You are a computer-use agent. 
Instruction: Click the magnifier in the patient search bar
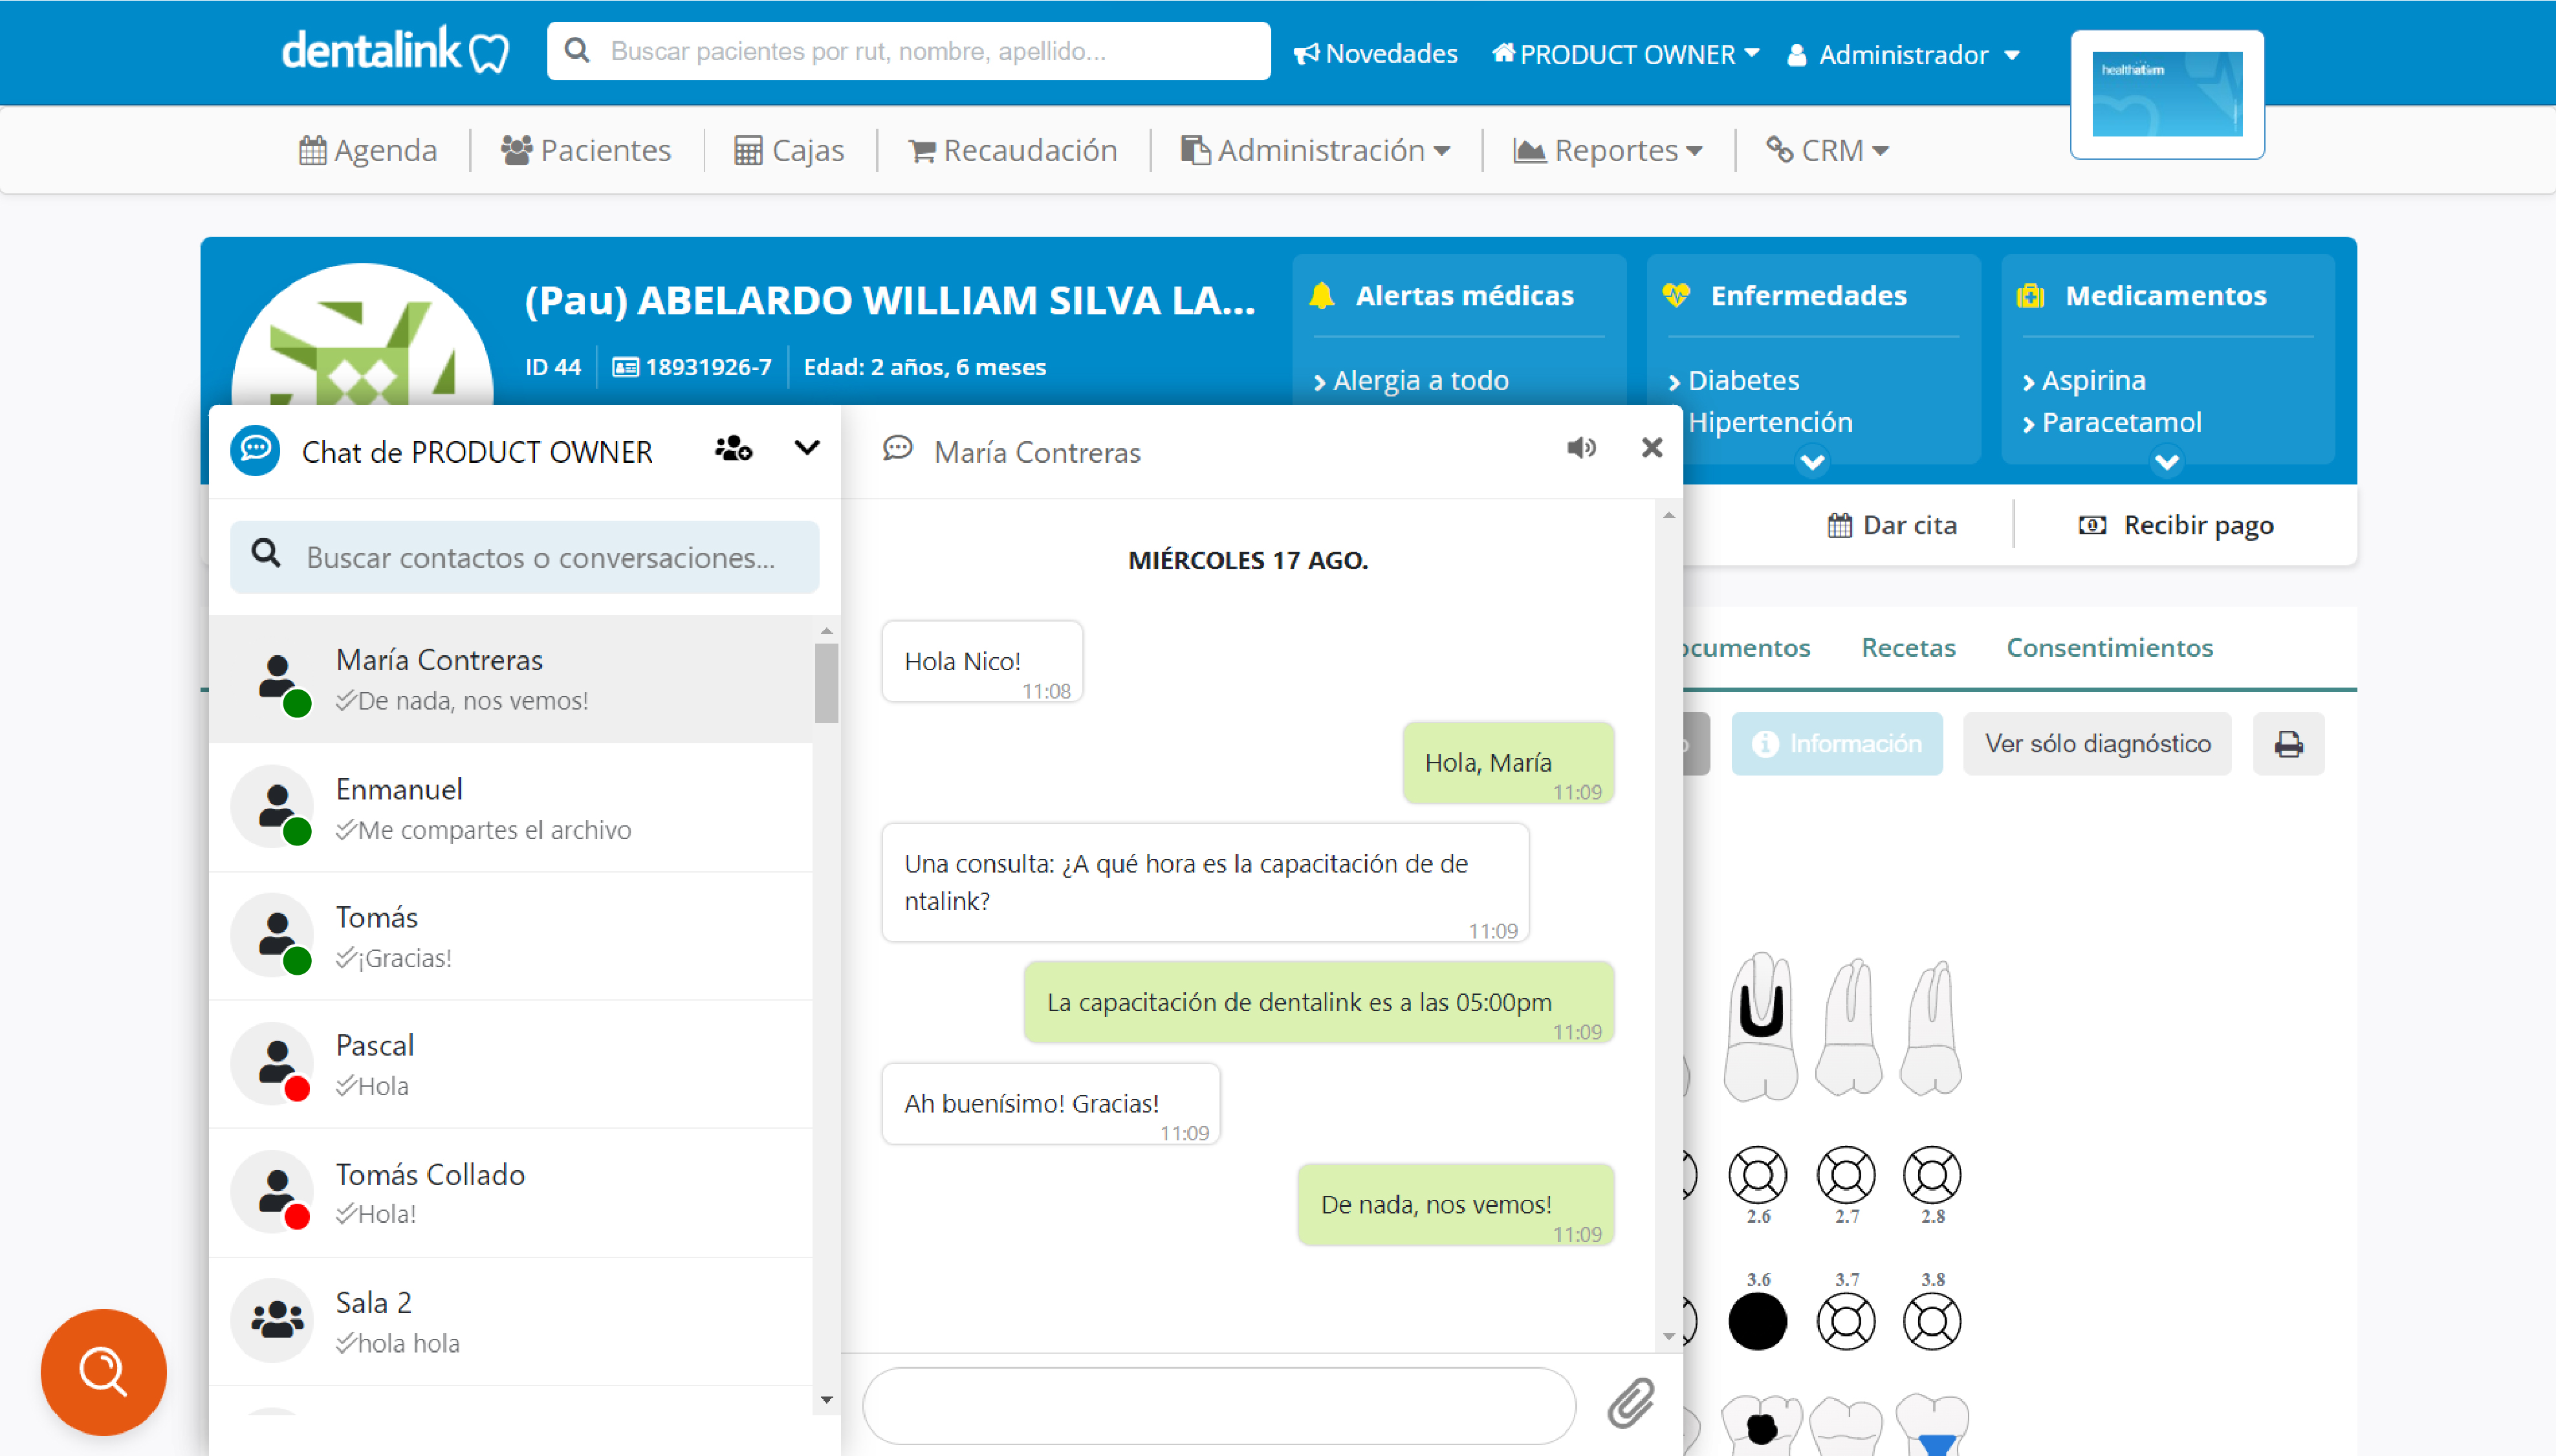(x=578, y=50)
